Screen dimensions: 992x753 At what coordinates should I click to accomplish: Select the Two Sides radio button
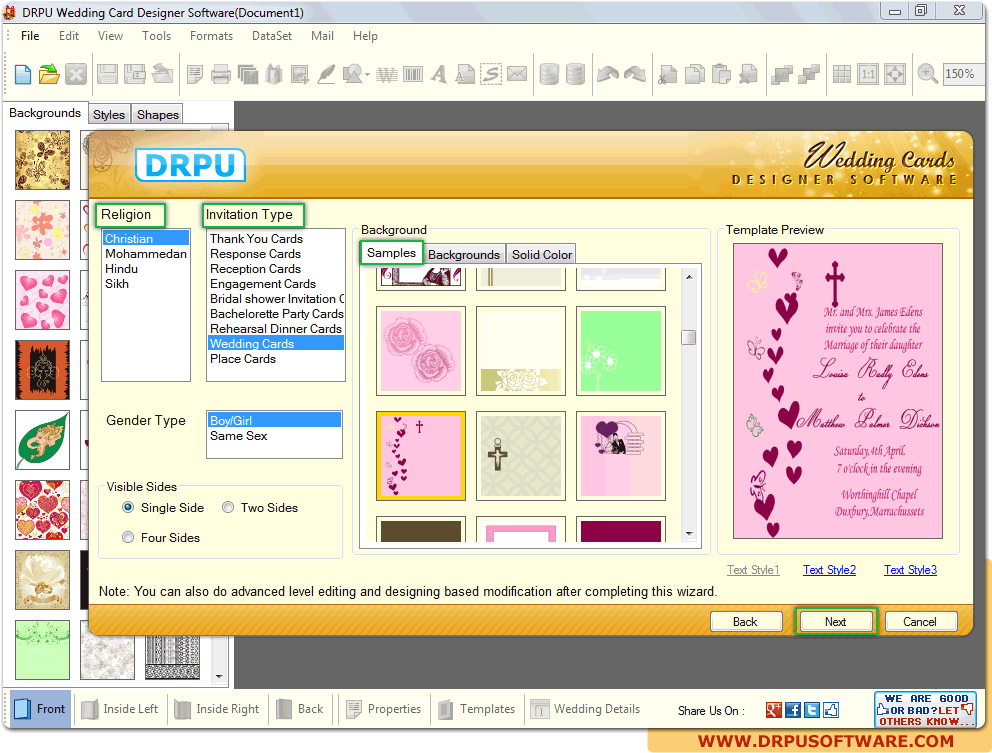coord(228,507)
